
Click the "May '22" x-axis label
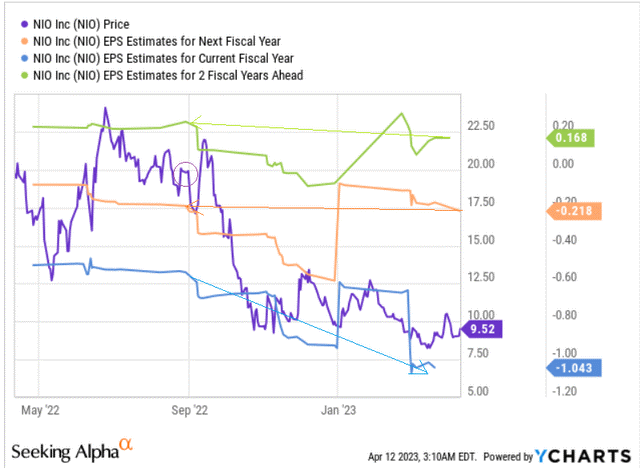click(40, 410)
